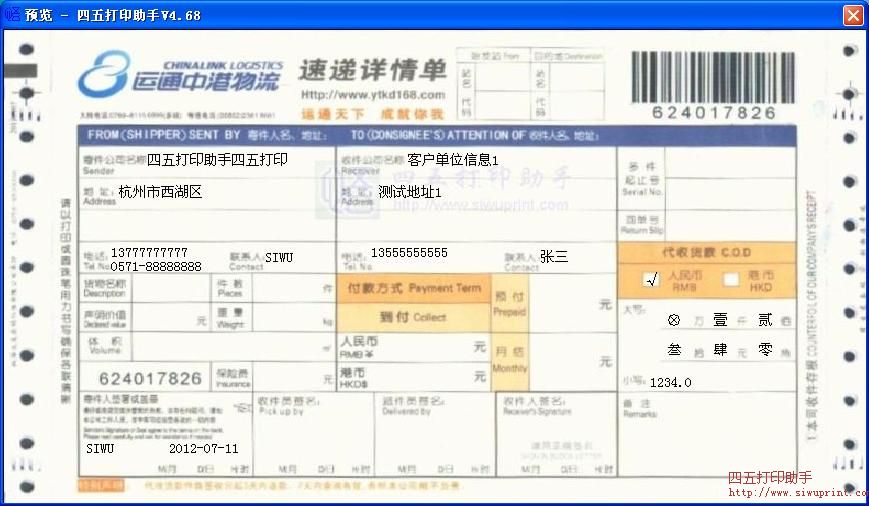Image resolution: width=869 pixels, height=506 pixels.
Task: Click waybill number 624017826 next to 保险费
Action: [150, 379]
